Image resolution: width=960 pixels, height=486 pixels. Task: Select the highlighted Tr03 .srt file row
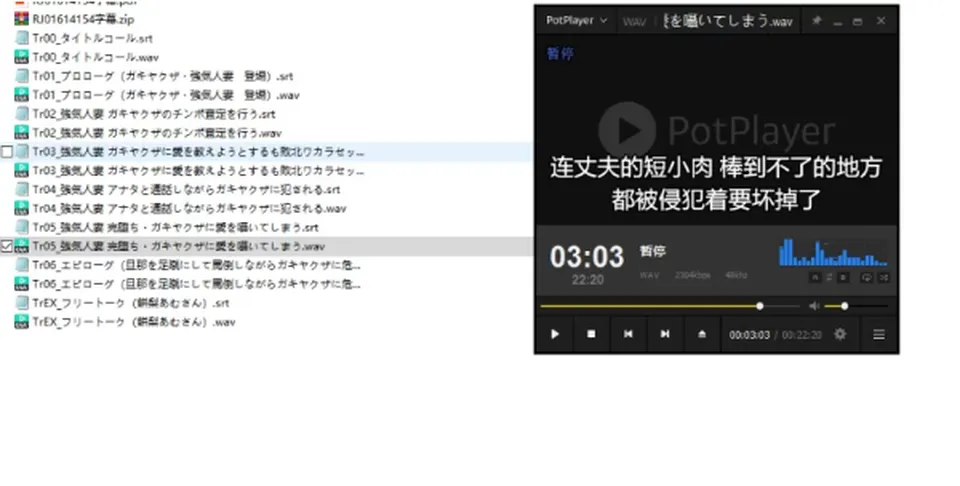[266, 152]
